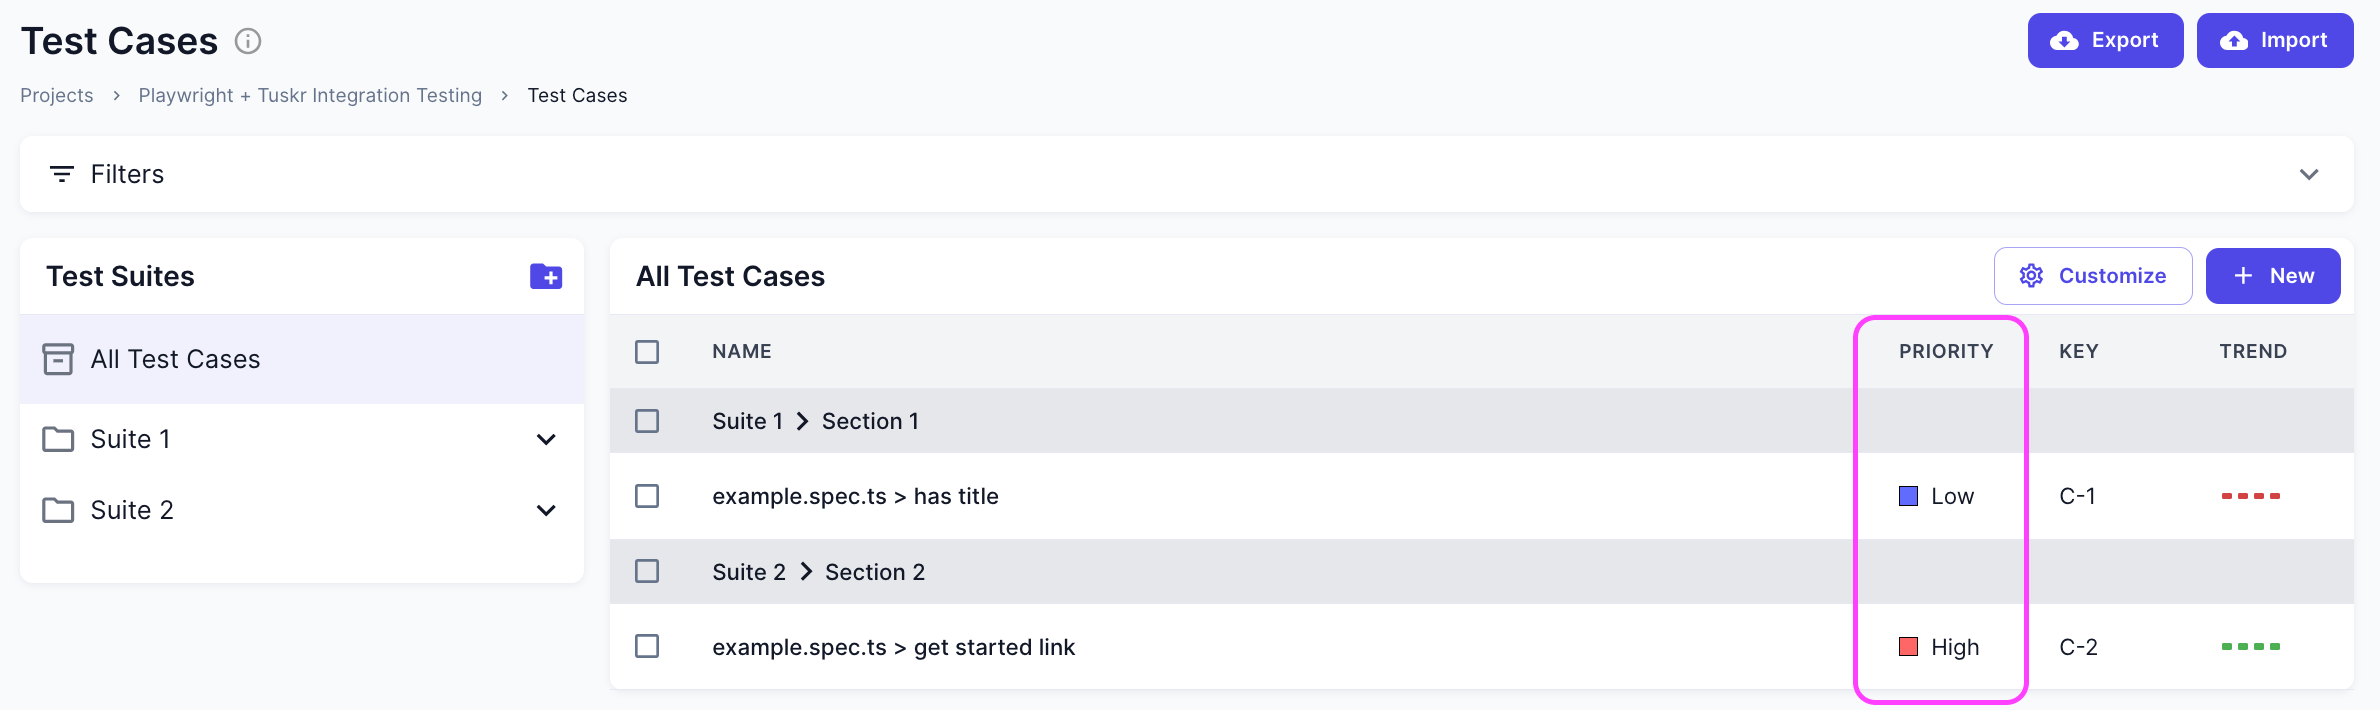2380x710 pixels.
Task: Sort by the PRIORITY column header
Action: (x=1946, y=352)
